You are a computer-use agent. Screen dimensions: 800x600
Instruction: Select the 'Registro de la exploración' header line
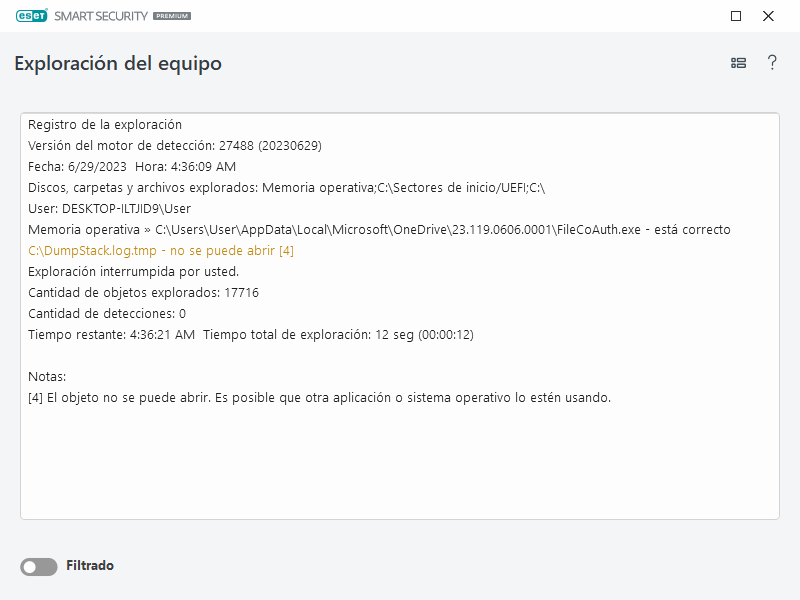107,124
